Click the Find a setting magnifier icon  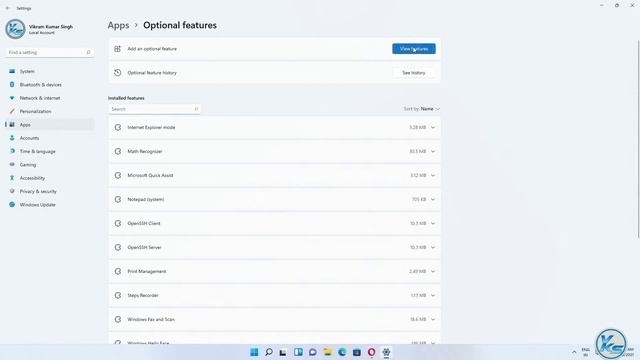(x=88, y=52)
